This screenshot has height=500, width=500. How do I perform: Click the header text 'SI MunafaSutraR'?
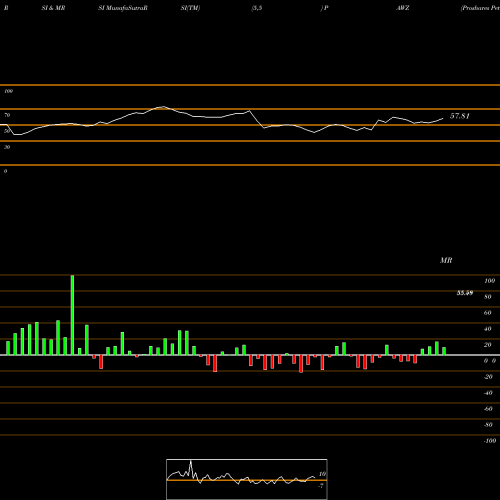(123, 8)
